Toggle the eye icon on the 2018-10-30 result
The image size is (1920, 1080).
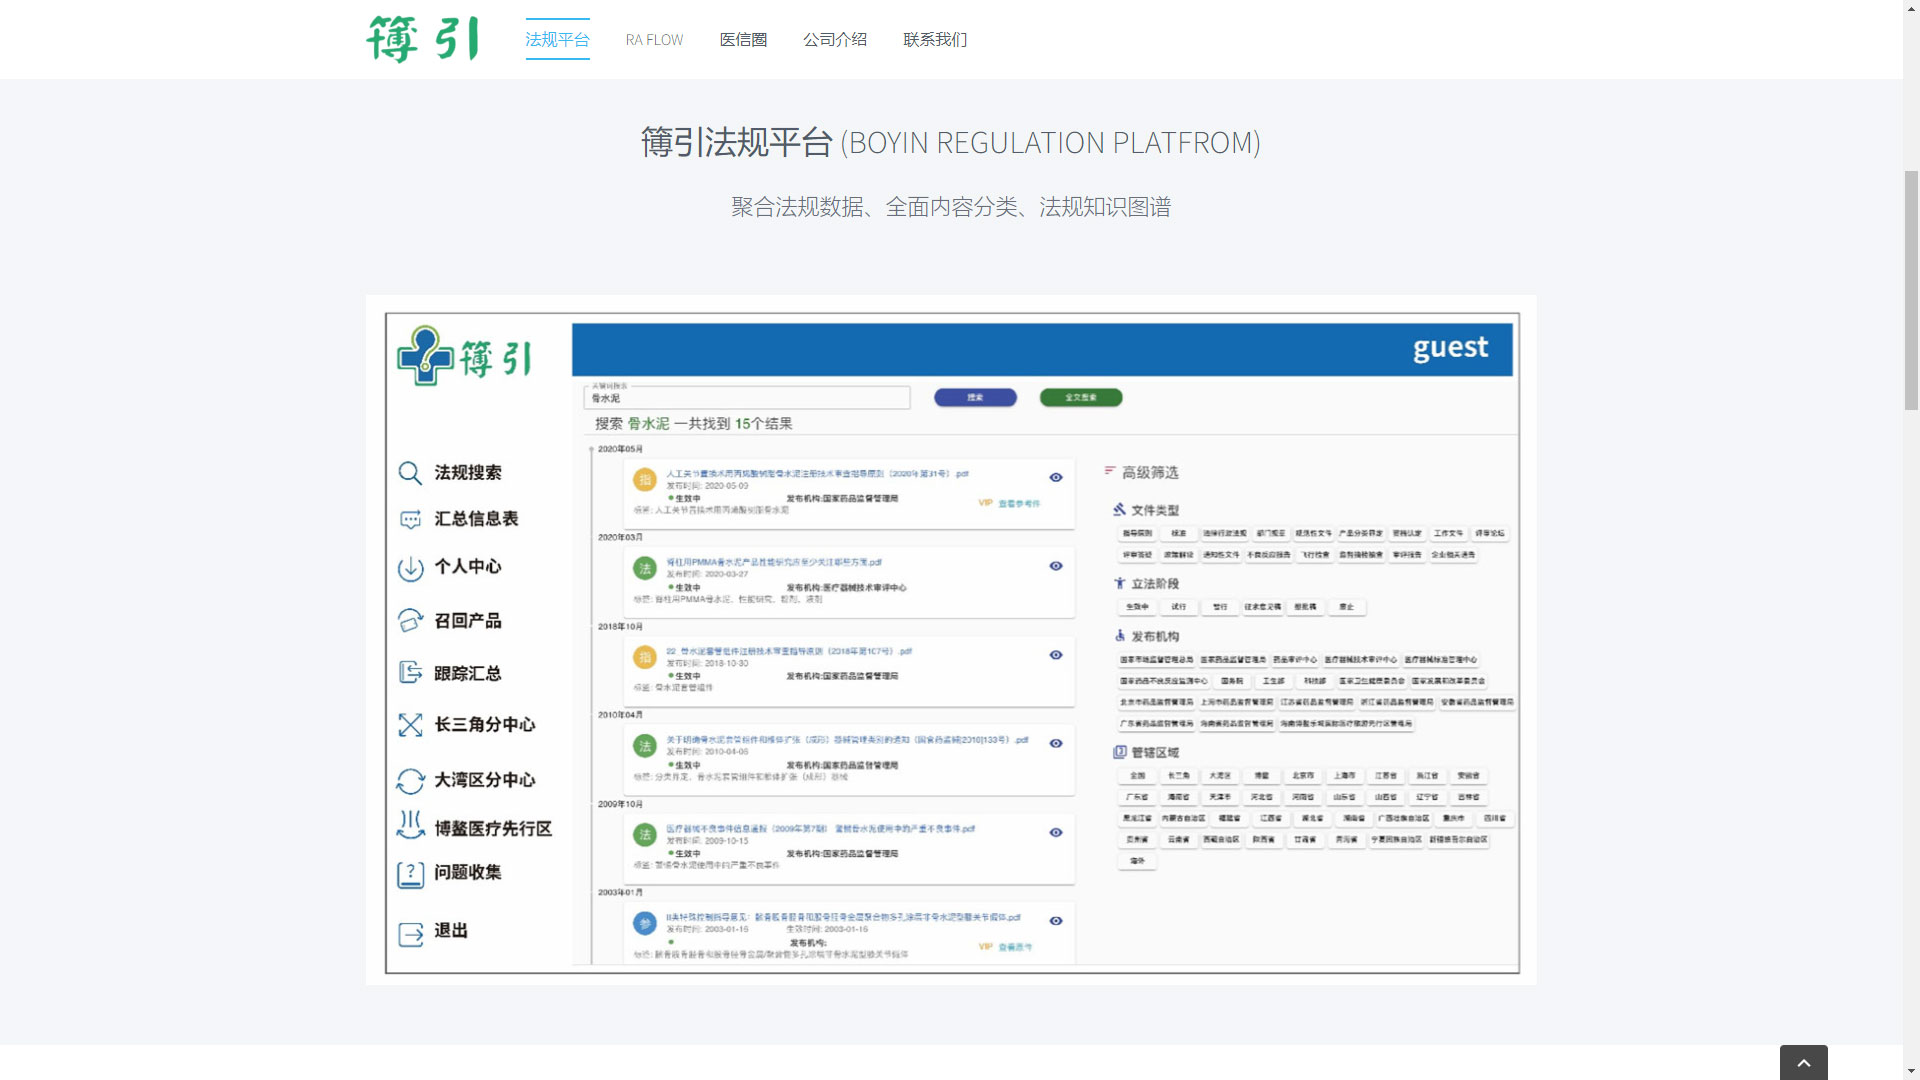coord(1056,655)
